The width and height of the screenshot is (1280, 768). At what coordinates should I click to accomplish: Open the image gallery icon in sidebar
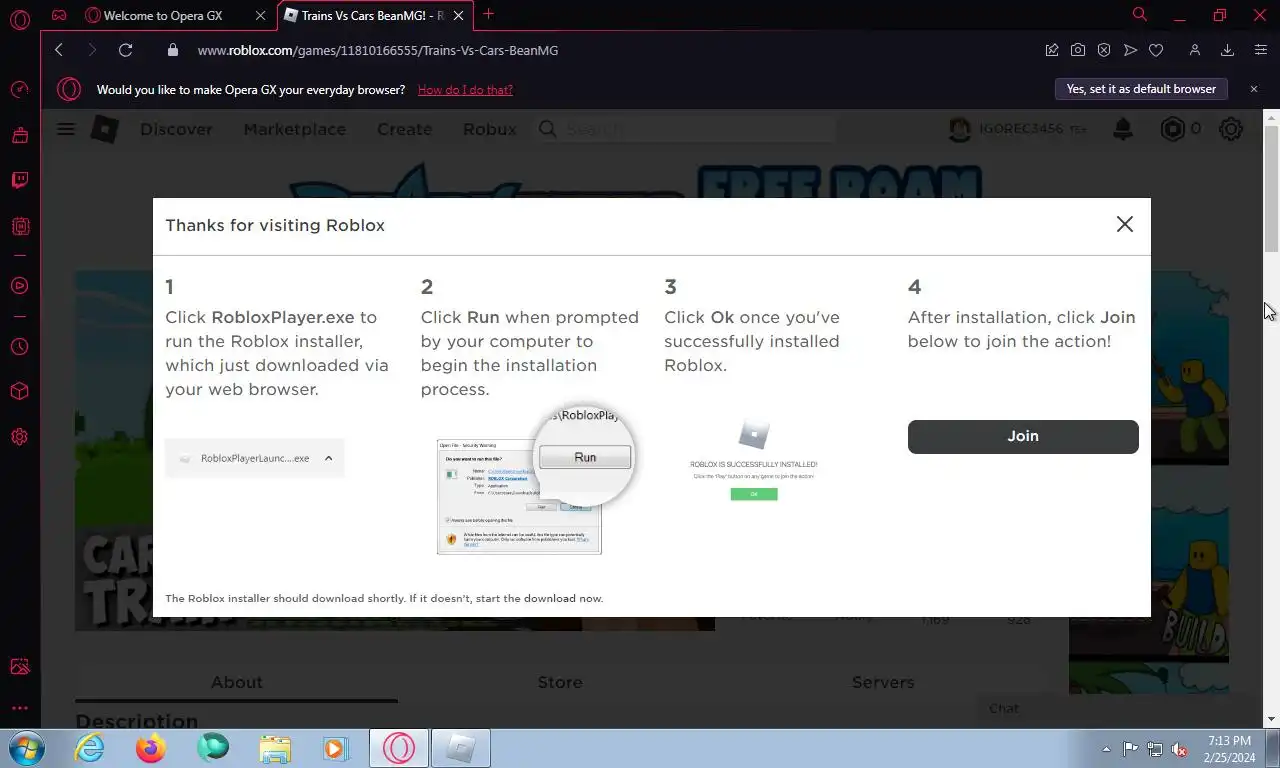[x=19, y=667]
